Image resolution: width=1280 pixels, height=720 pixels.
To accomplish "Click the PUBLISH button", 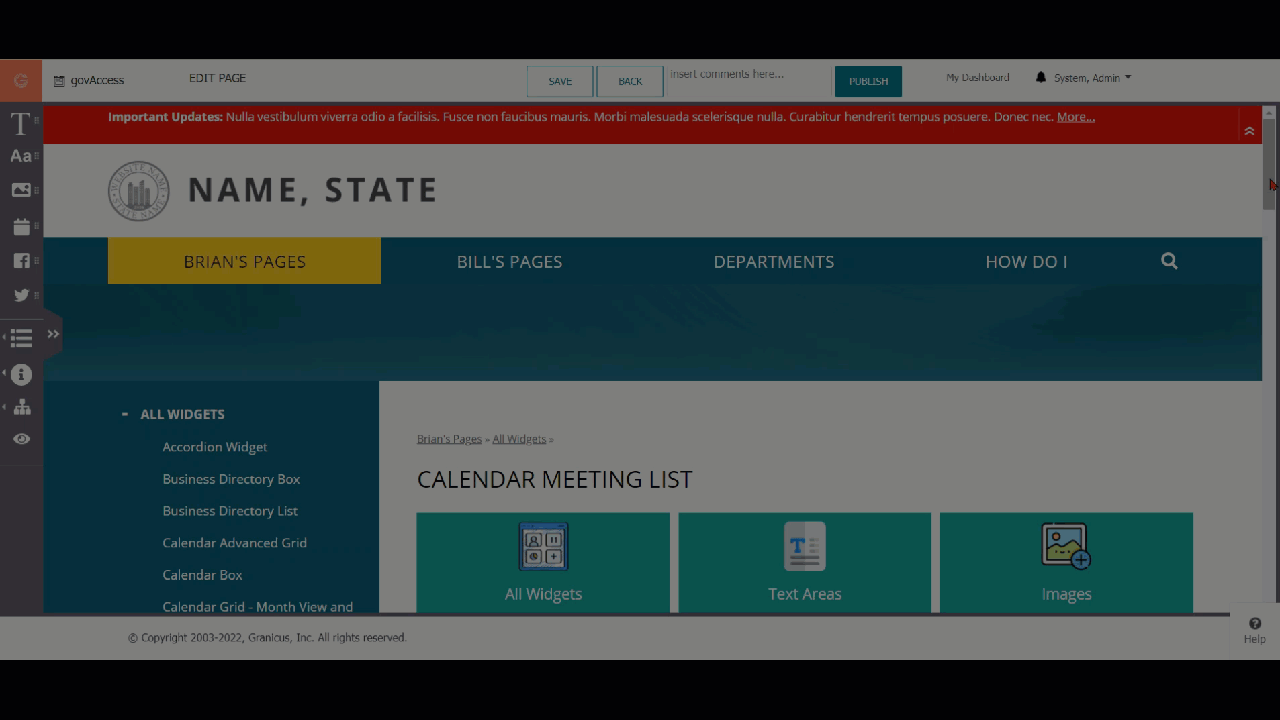I will pyautogui.click(x=867, y=81).
